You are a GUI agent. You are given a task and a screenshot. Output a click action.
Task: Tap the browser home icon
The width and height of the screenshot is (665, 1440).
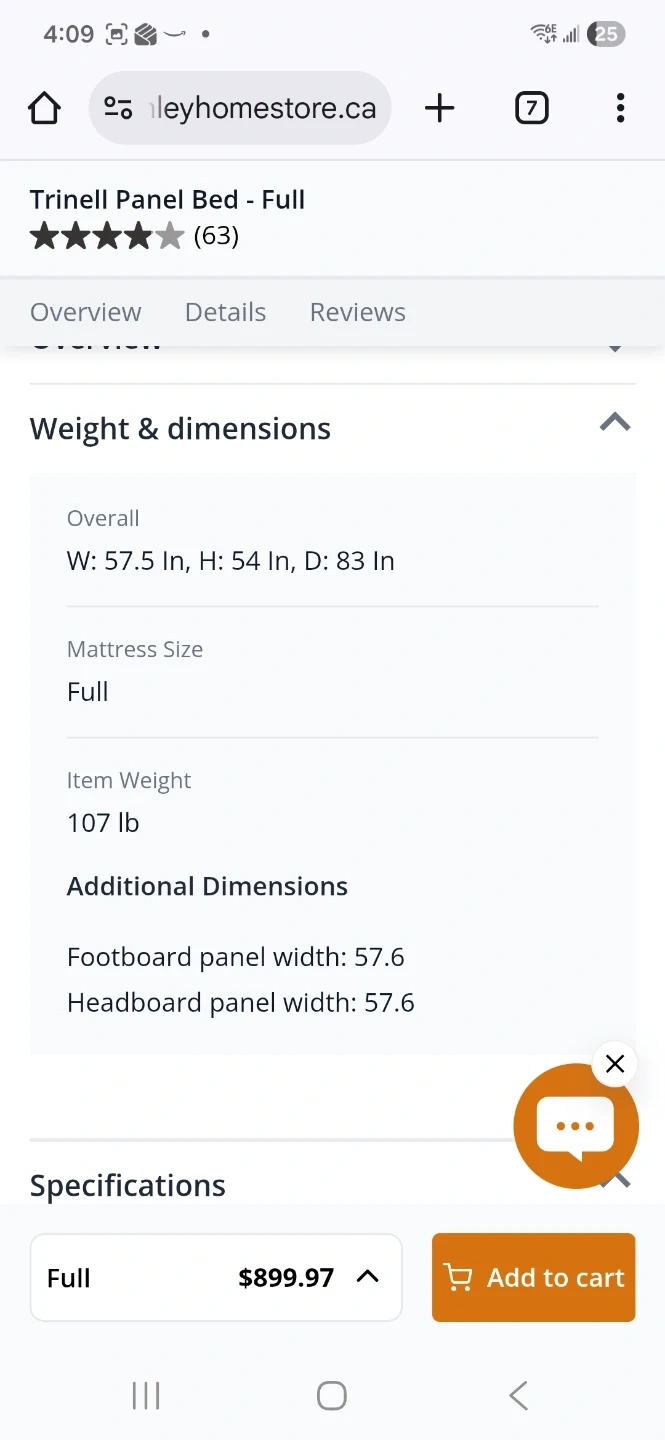tap(44, 108)
